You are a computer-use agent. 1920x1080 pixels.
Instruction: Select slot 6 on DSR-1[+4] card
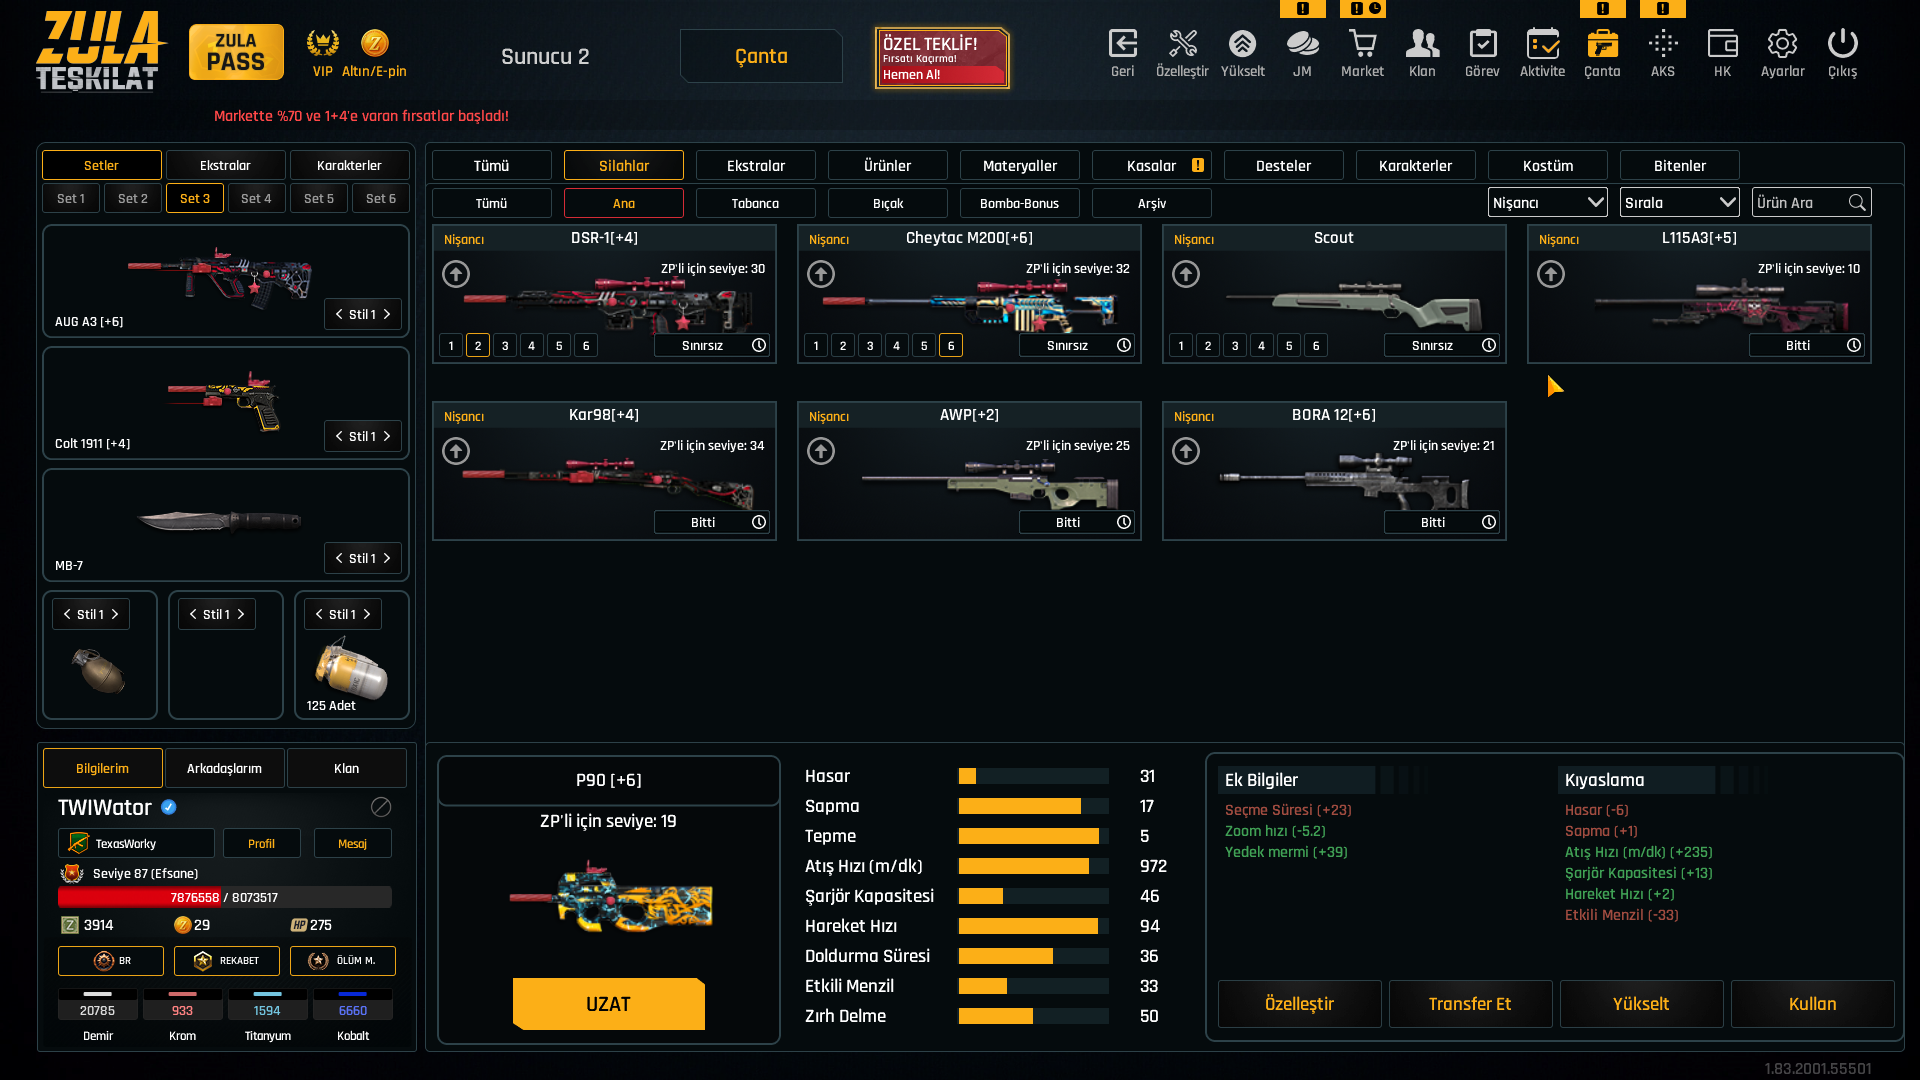[586, 346]
